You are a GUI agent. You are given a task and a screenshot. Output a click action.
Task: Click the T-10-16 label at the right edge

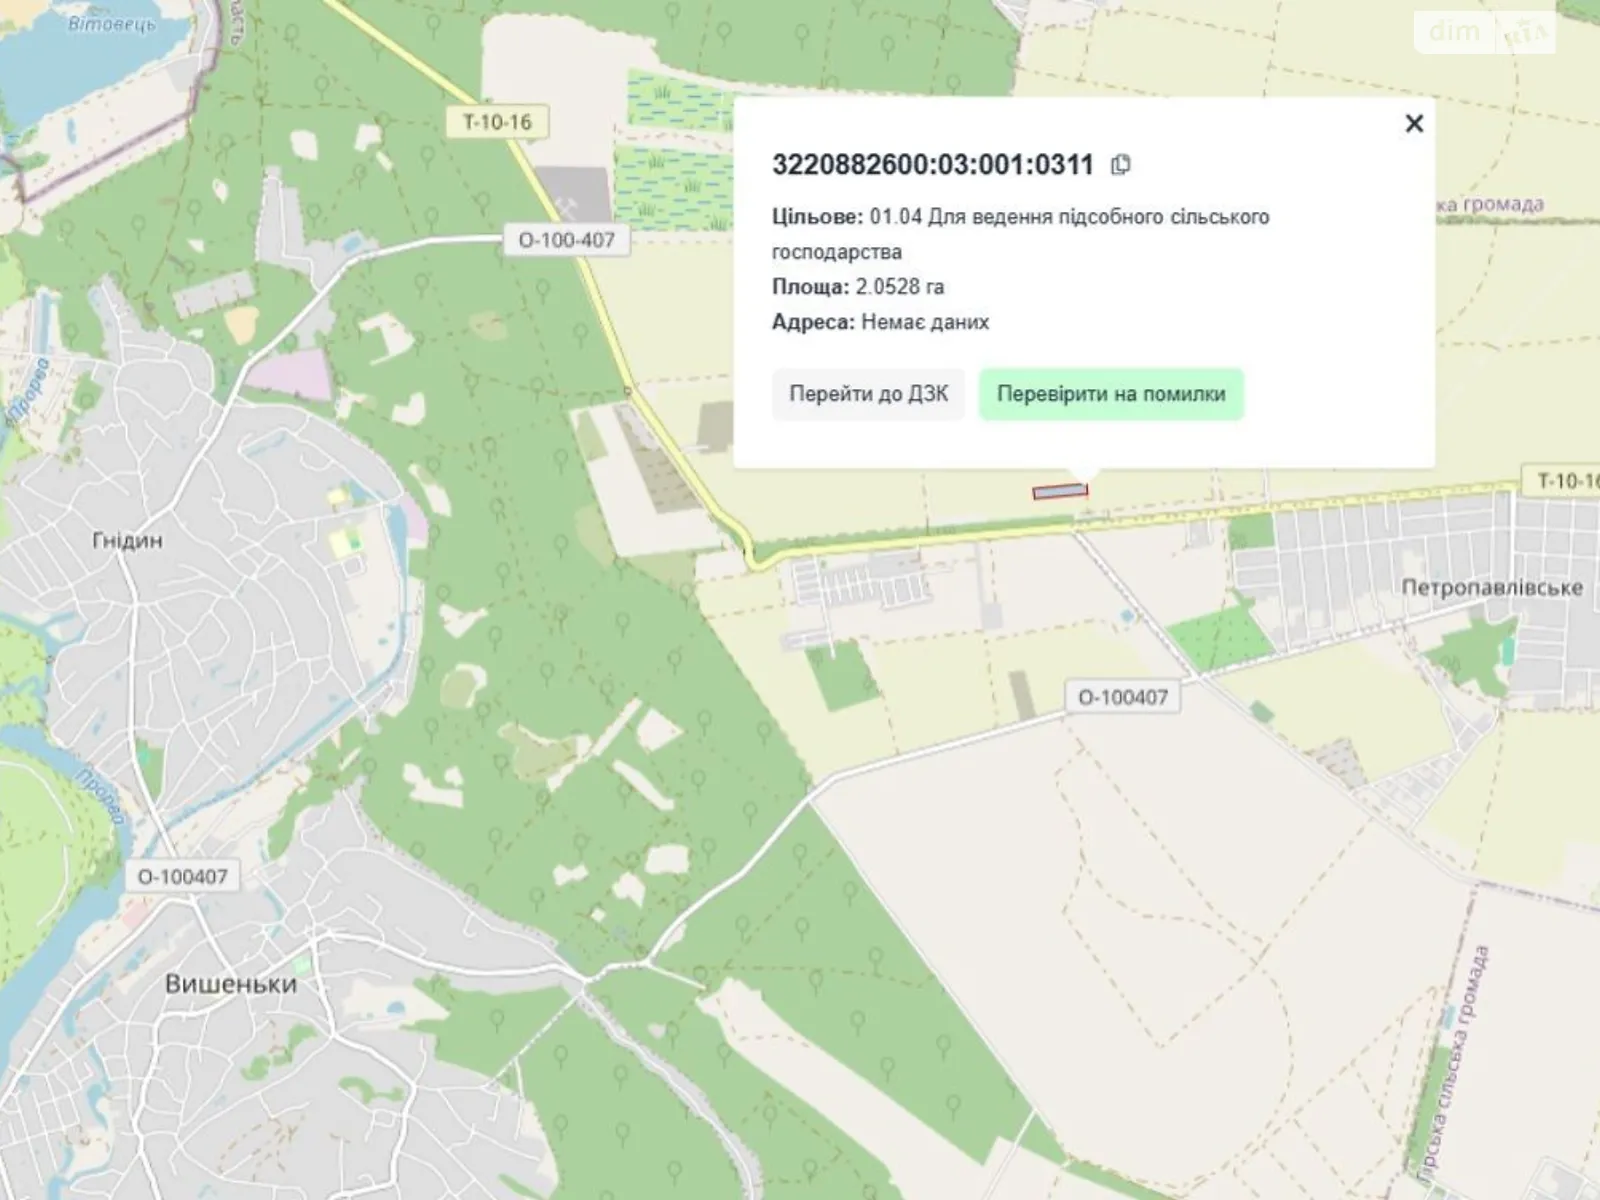click(x=1566, y=481)
